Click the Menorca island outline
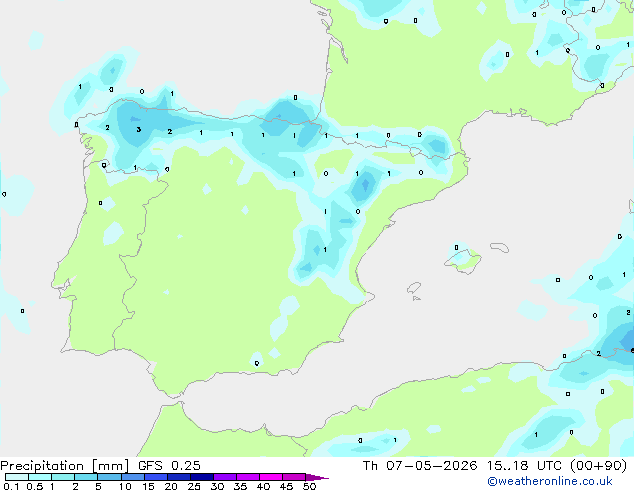The height and width of the screenshot is (490, 634). pos(500,247)
